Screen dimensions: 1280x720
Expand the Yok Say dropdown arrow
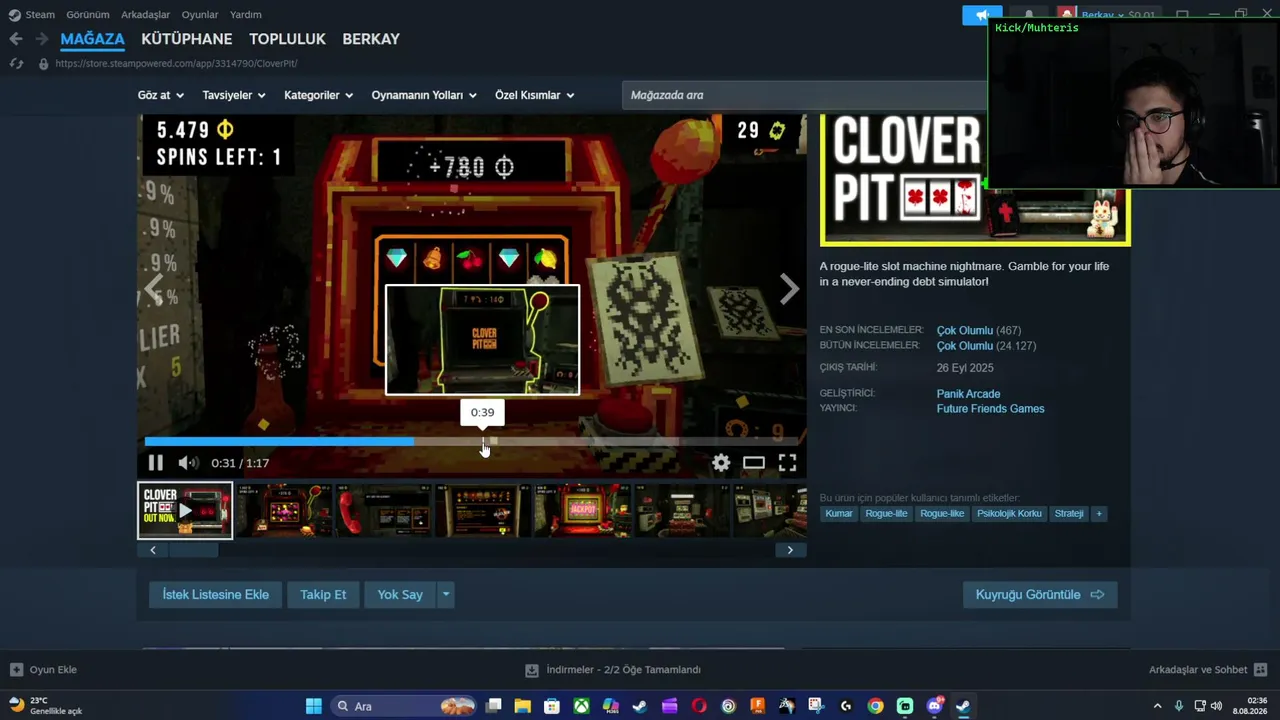(446, 595)
